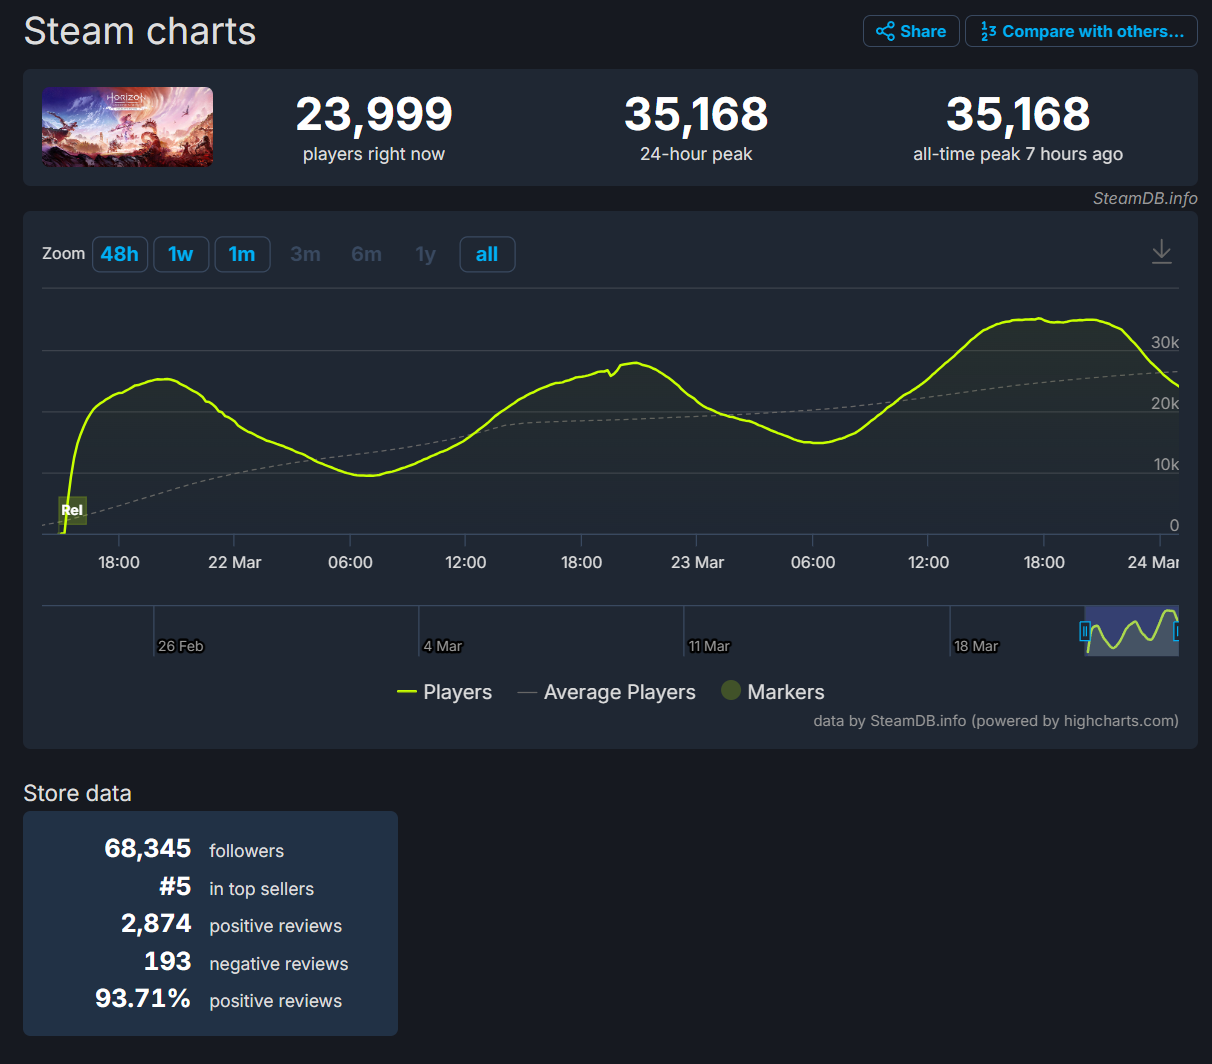The image size is (1212, 1064).
Task: Click the 30k y-axis label
Action: pyautogui.click(x=1165, y=342)
